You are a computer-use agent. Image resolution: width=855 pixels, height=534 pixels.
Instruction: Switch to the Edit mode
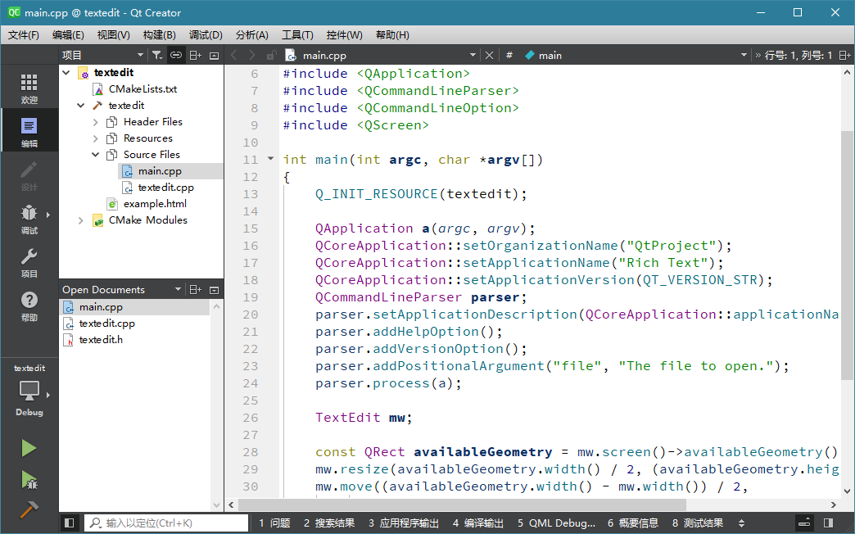pos(29,131)
